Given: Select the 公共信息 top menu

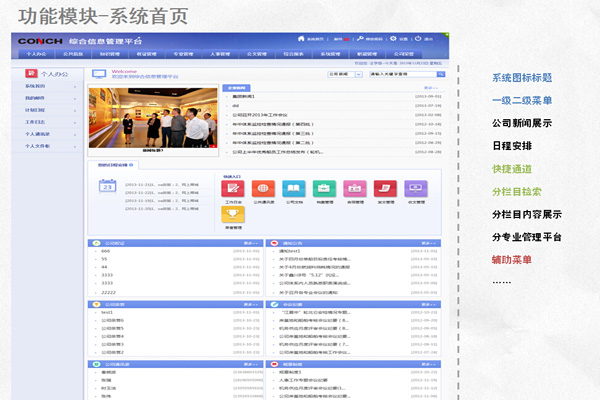Looking at the screenshot, I should click(x=73, y=54).
